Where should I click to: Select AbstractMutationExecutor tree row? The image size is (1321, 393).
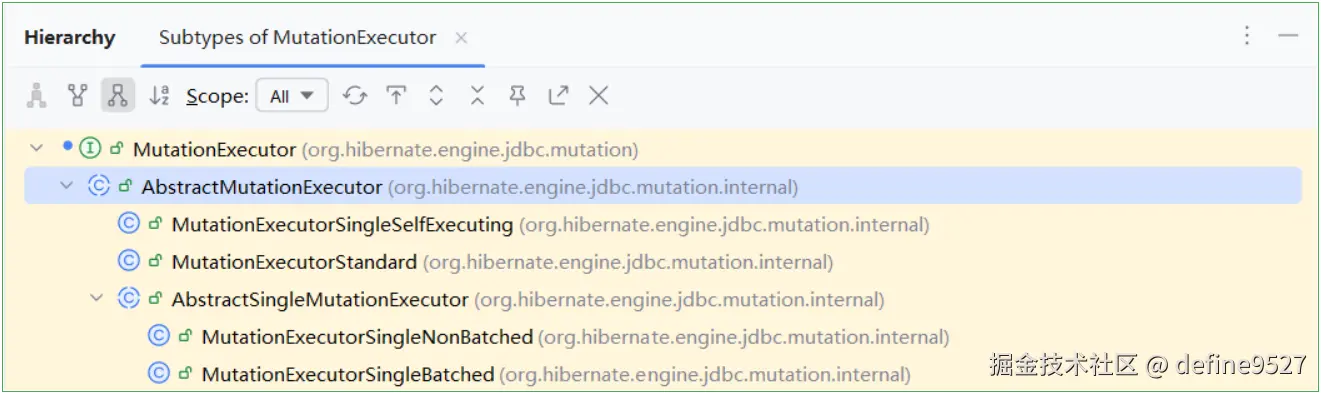pos(663,186)
